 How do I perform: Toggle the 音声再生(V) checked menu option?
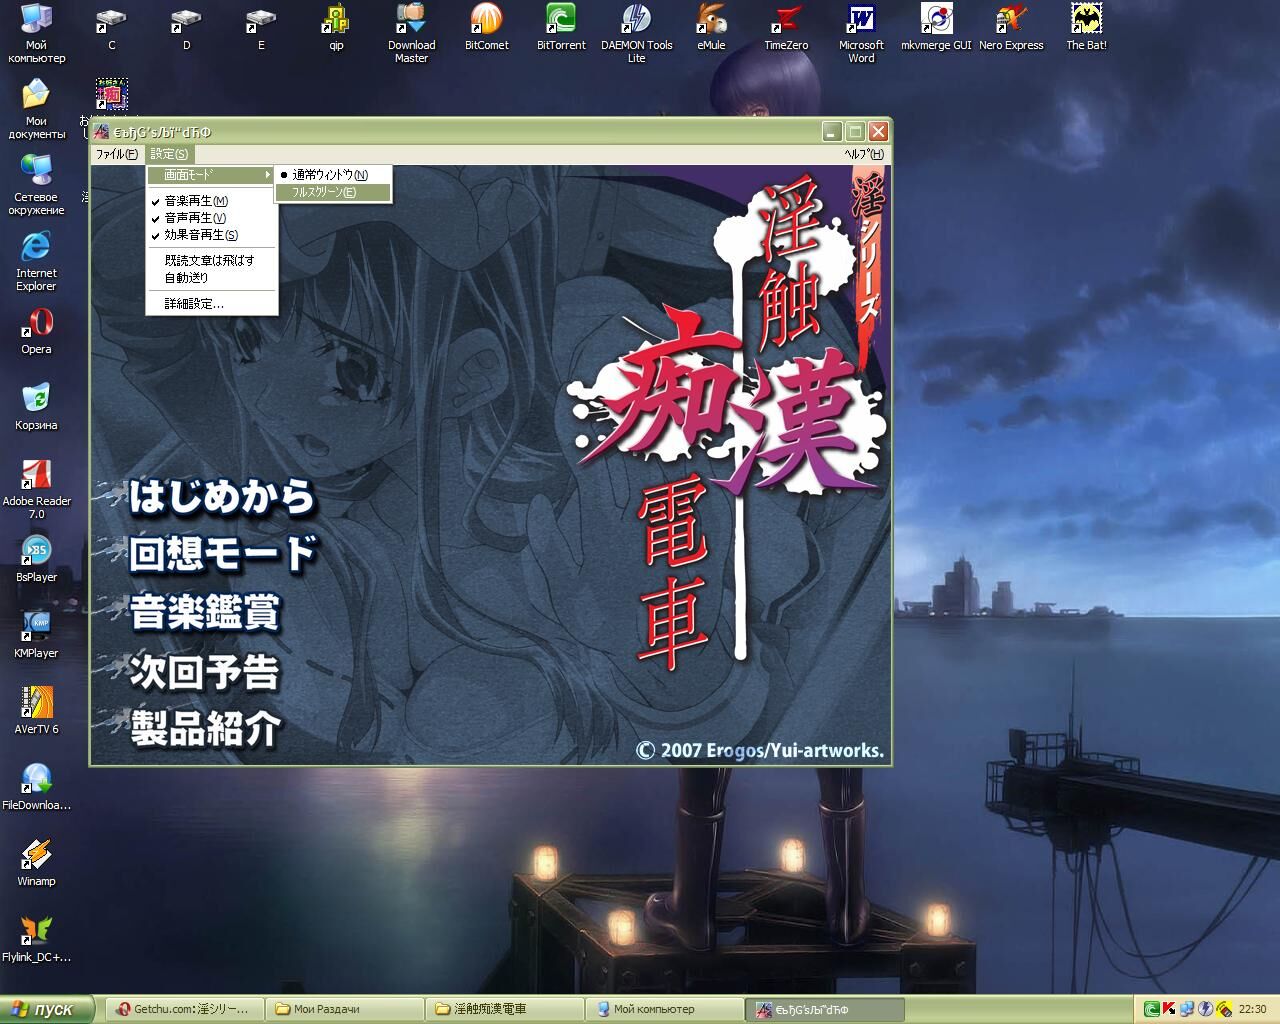pos(195,218)
